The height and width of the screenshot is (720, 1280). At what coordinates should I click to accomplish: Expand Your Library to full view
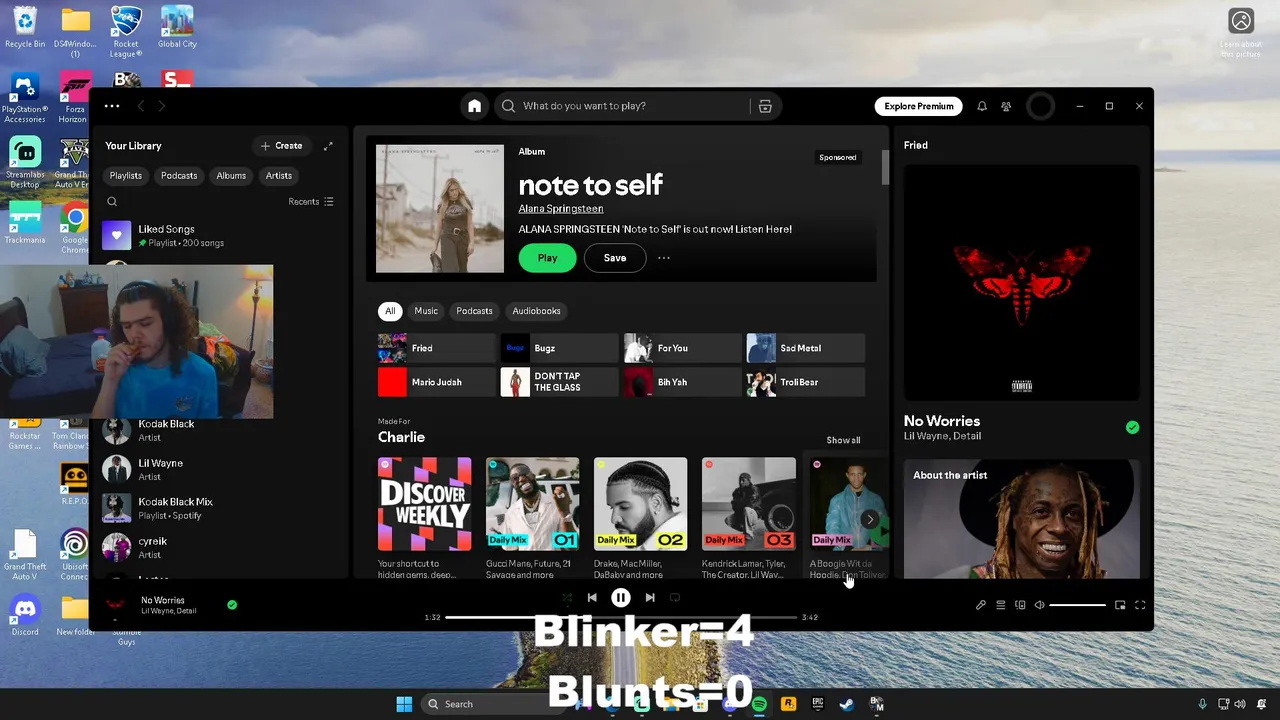click(x=328, y=146)
